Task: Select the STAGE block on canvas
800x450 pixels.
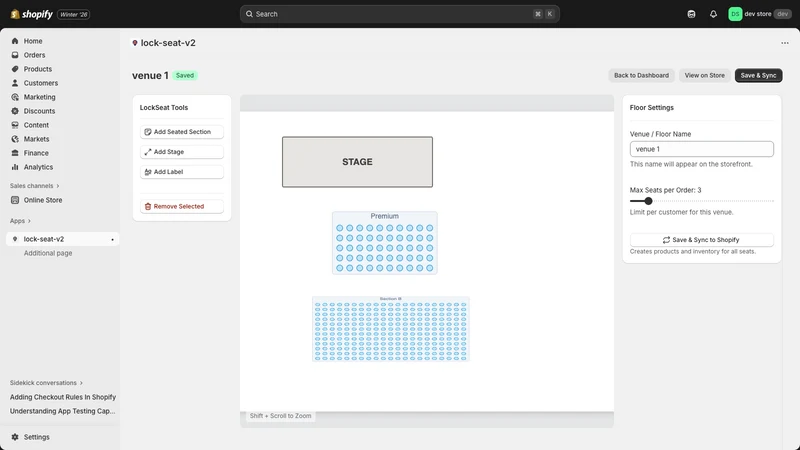Action: click(357, 162)
